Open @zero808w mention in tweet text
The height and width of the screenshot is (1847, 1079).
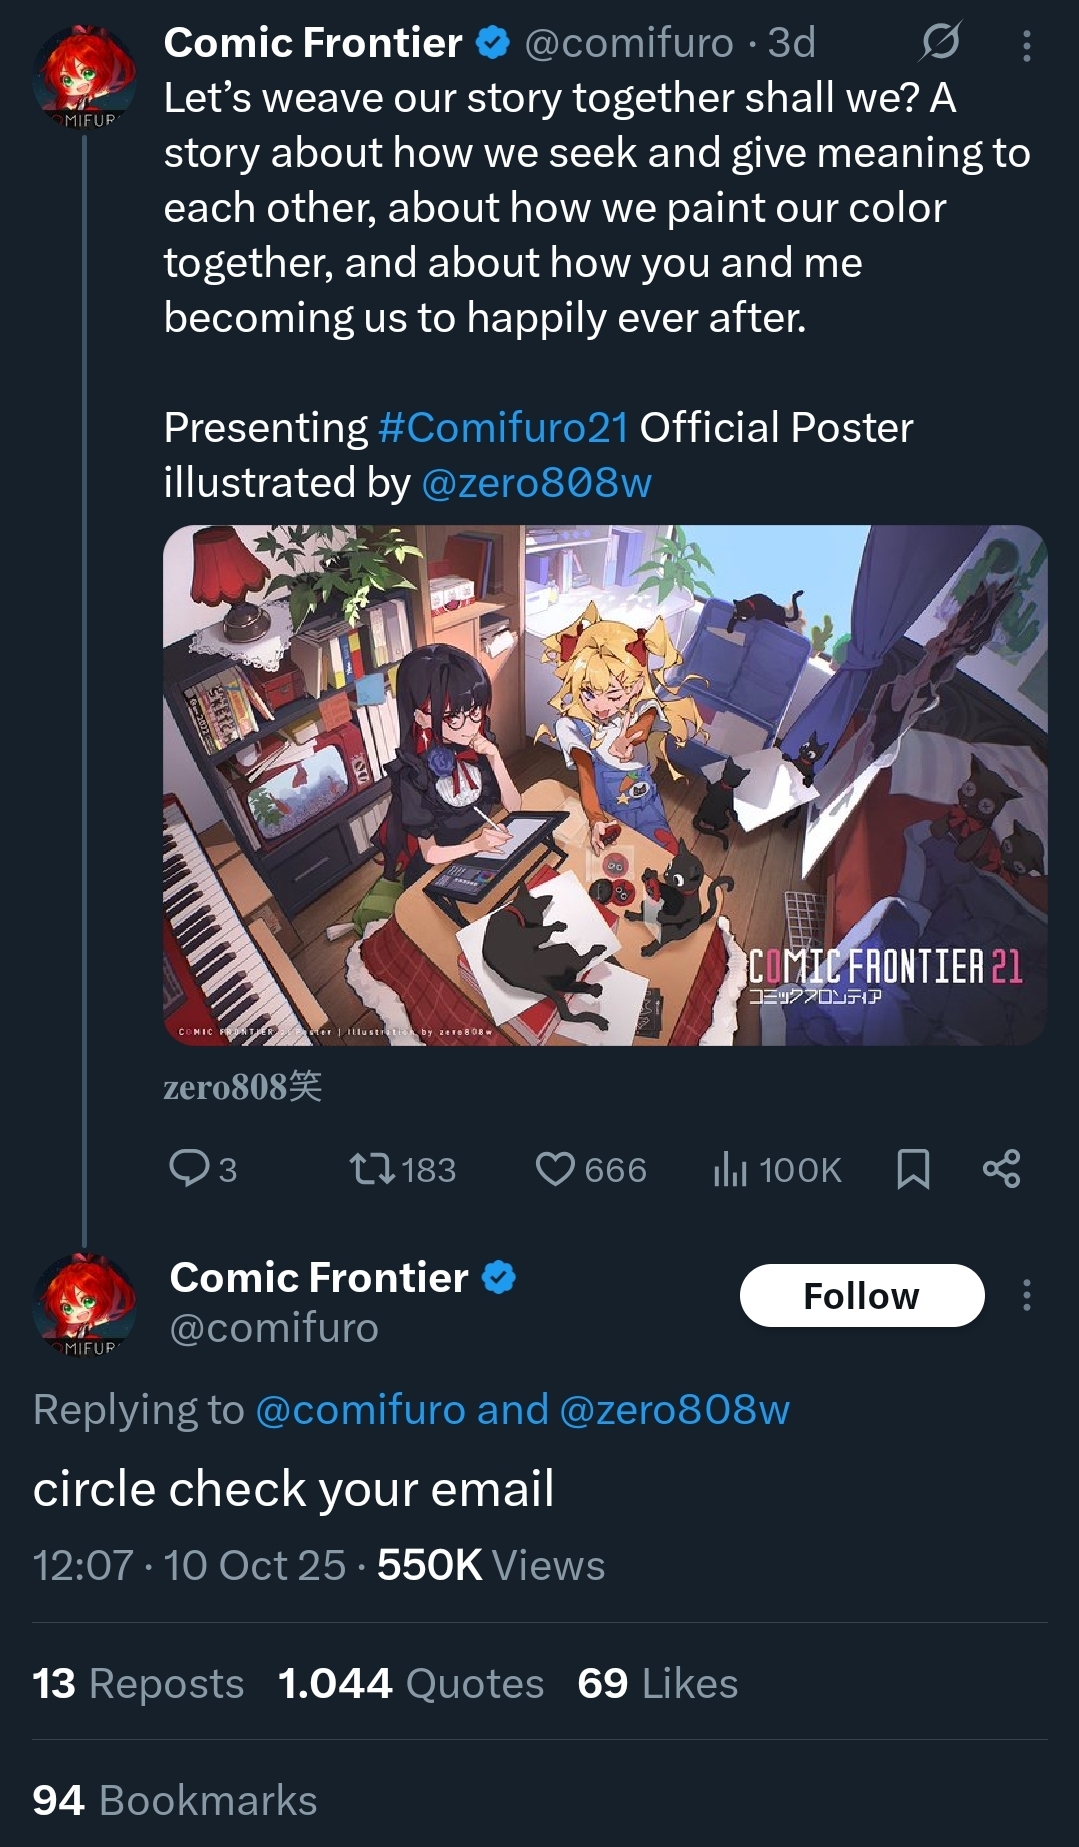pos(536,483)
